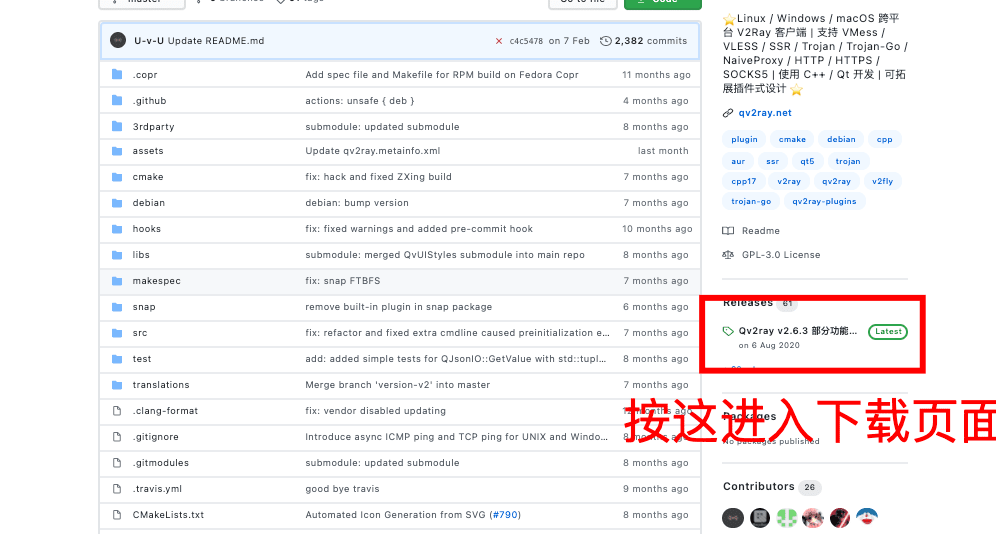Open the green cross contributor avatar

(x=786, y=517)
